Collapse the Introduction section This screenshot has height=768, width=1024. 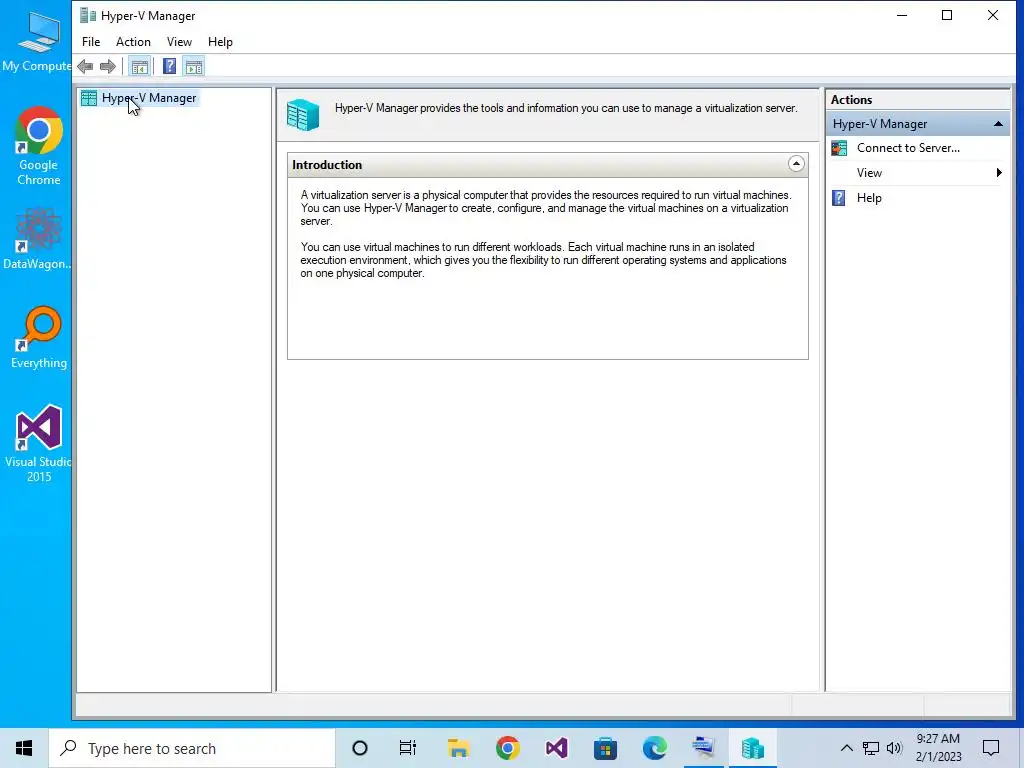coord(795,164)
